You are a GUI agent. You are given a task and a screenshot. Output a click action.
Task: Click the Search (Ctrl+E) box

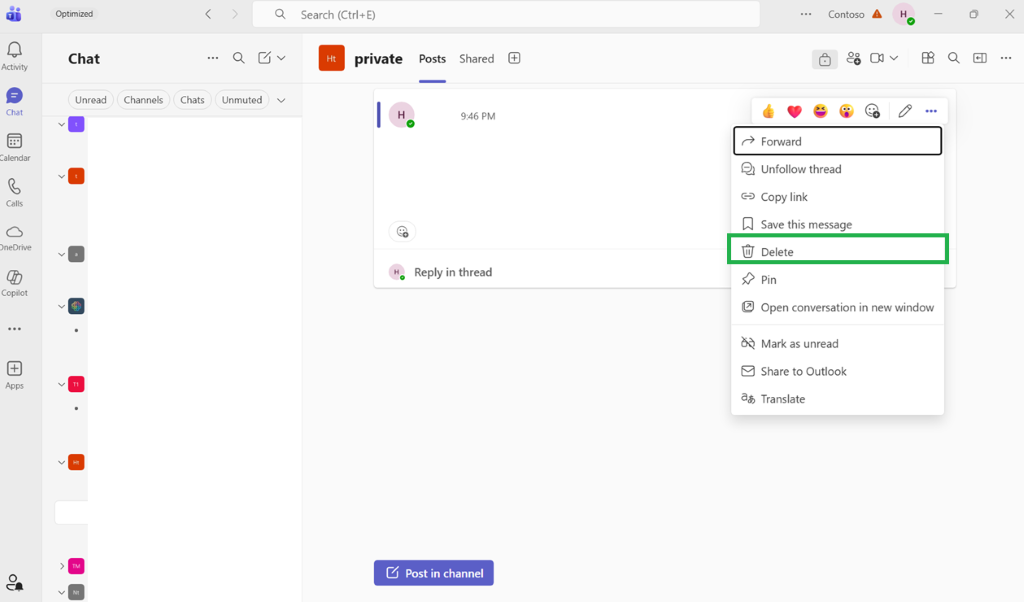[506, 14]
